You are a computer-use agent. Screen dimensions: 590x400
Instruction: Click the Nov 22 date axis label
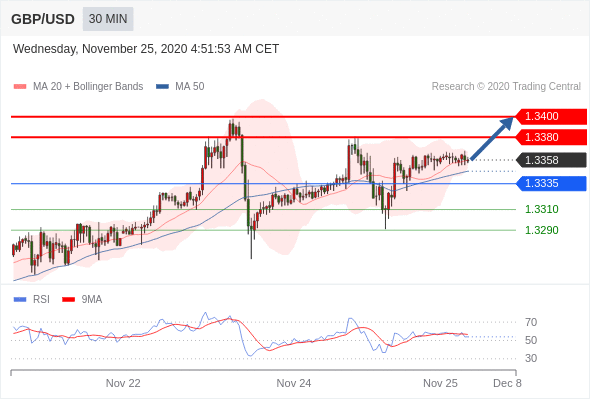pos(123,383)
